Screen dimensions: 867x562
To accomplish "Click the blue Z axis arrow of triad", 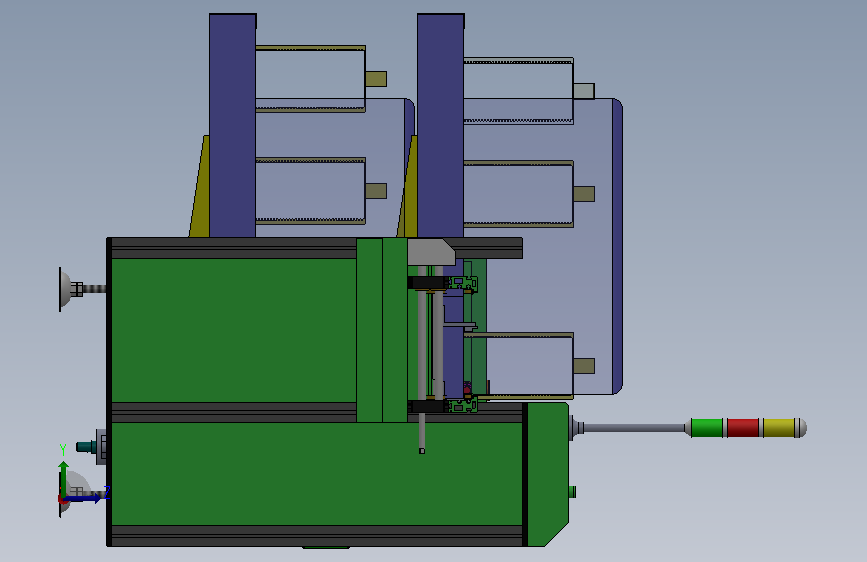I will click(x=83, y=498).
